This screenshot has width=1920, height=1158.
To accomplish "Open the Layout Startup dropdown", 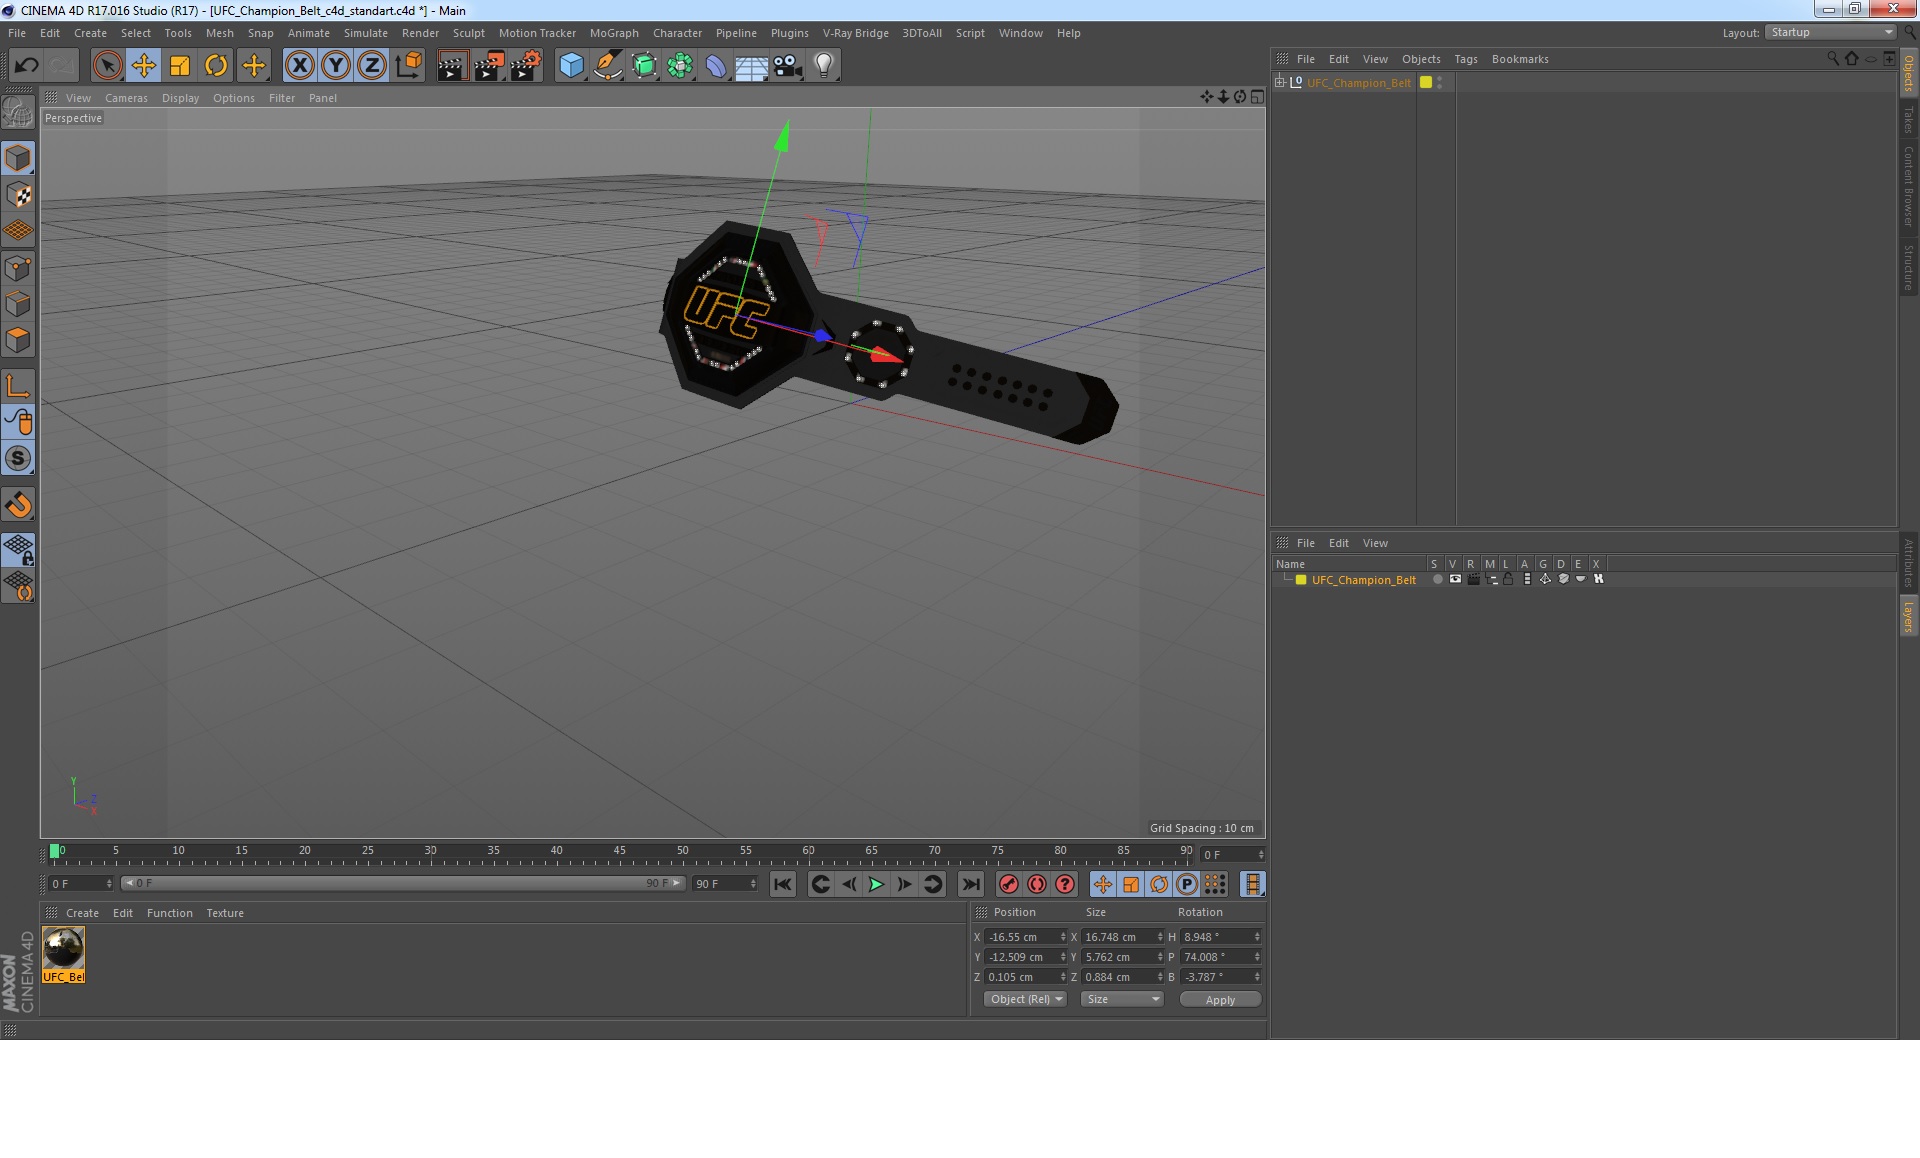I will pyautogui.click(x=1831, y=32).
